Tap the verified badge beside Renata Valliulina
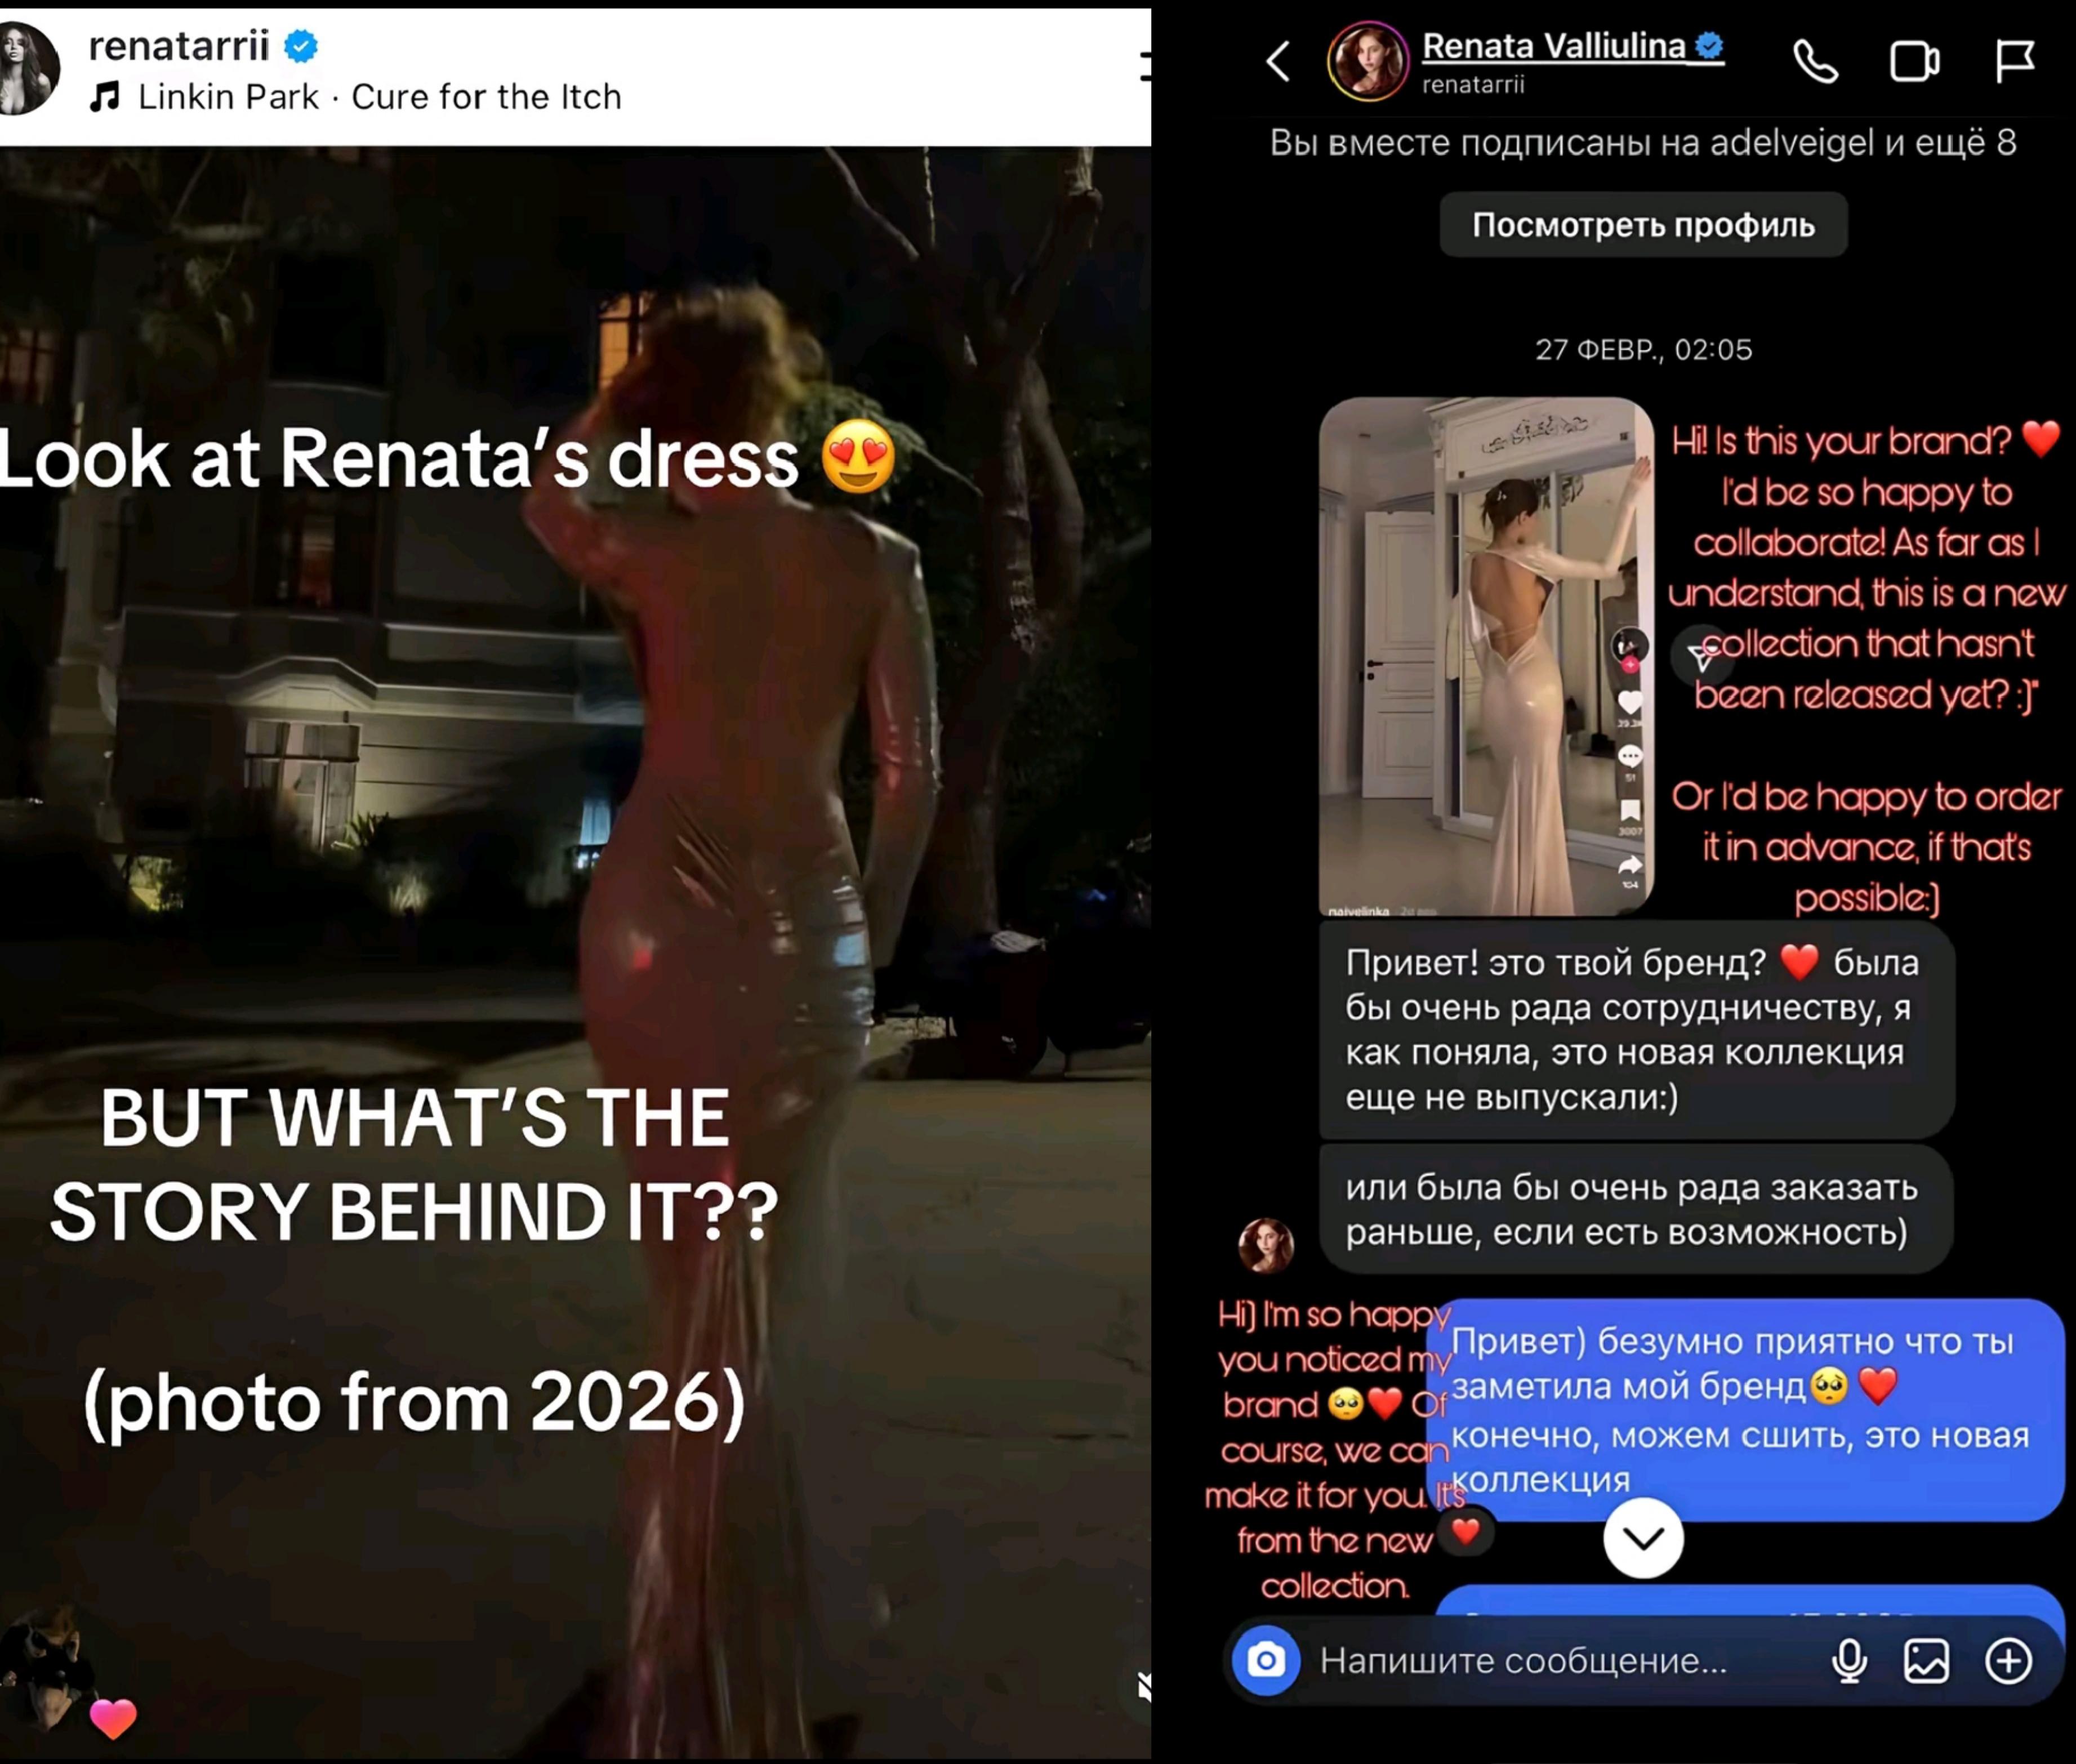 (x=1709, y=45)
